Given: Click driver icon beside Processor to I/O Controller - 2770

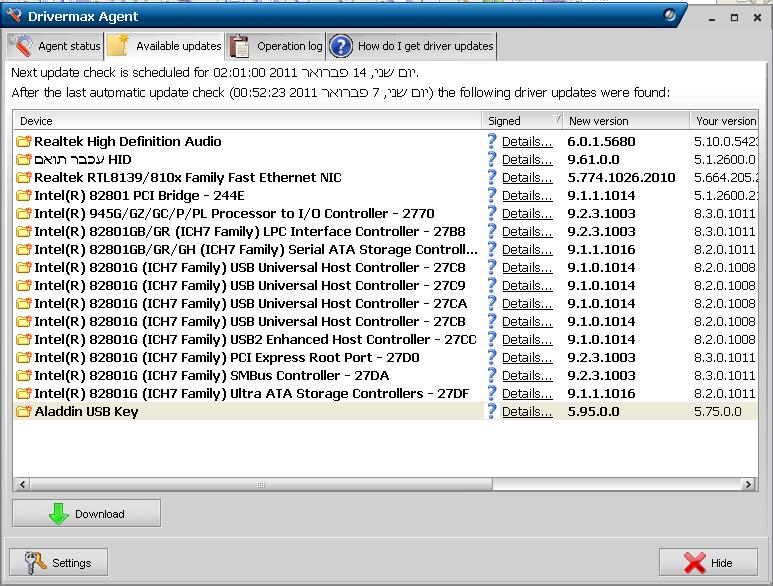Looking at the screenshot, I should 23,214.
